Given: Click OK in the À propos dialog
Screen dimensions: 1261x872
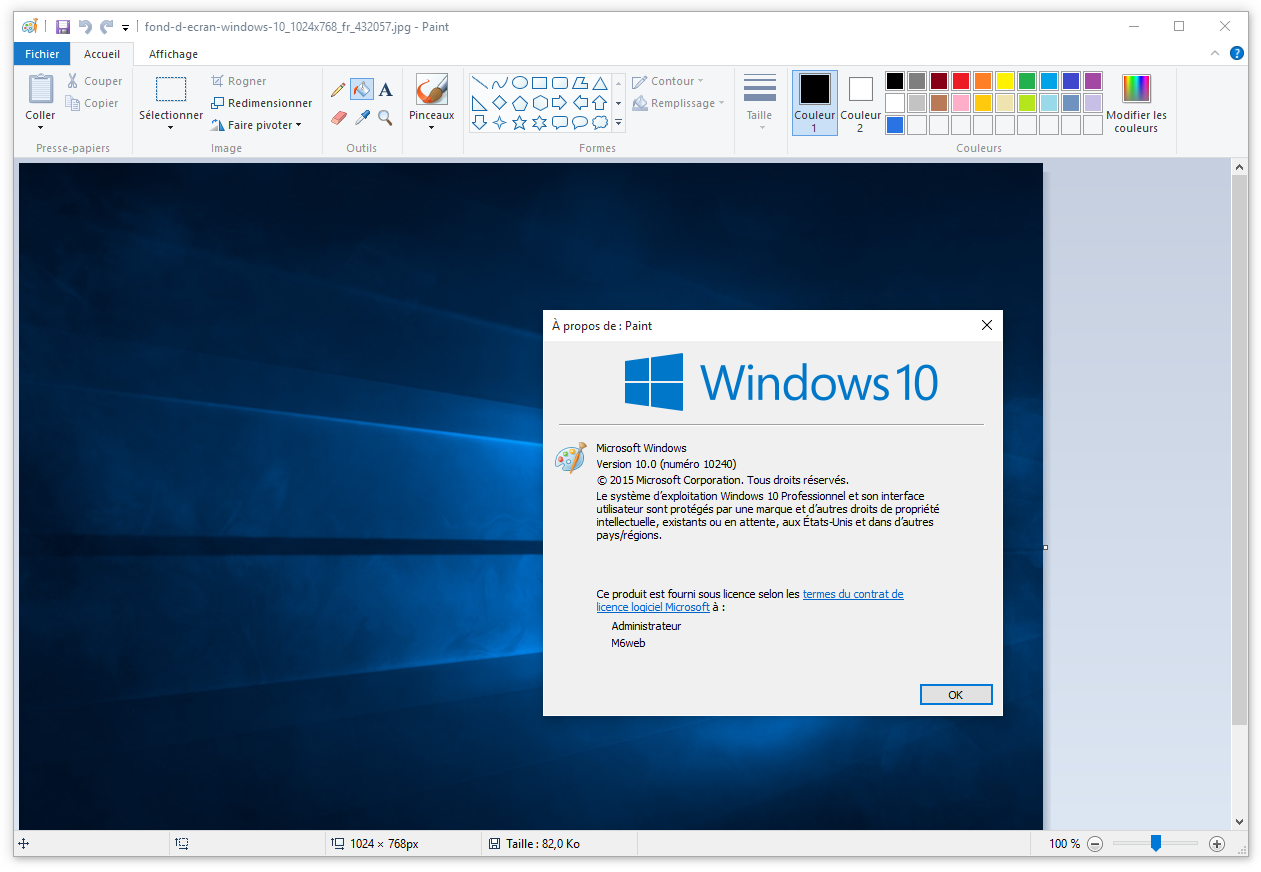Looking at the screenshot, I should [955, 695].
